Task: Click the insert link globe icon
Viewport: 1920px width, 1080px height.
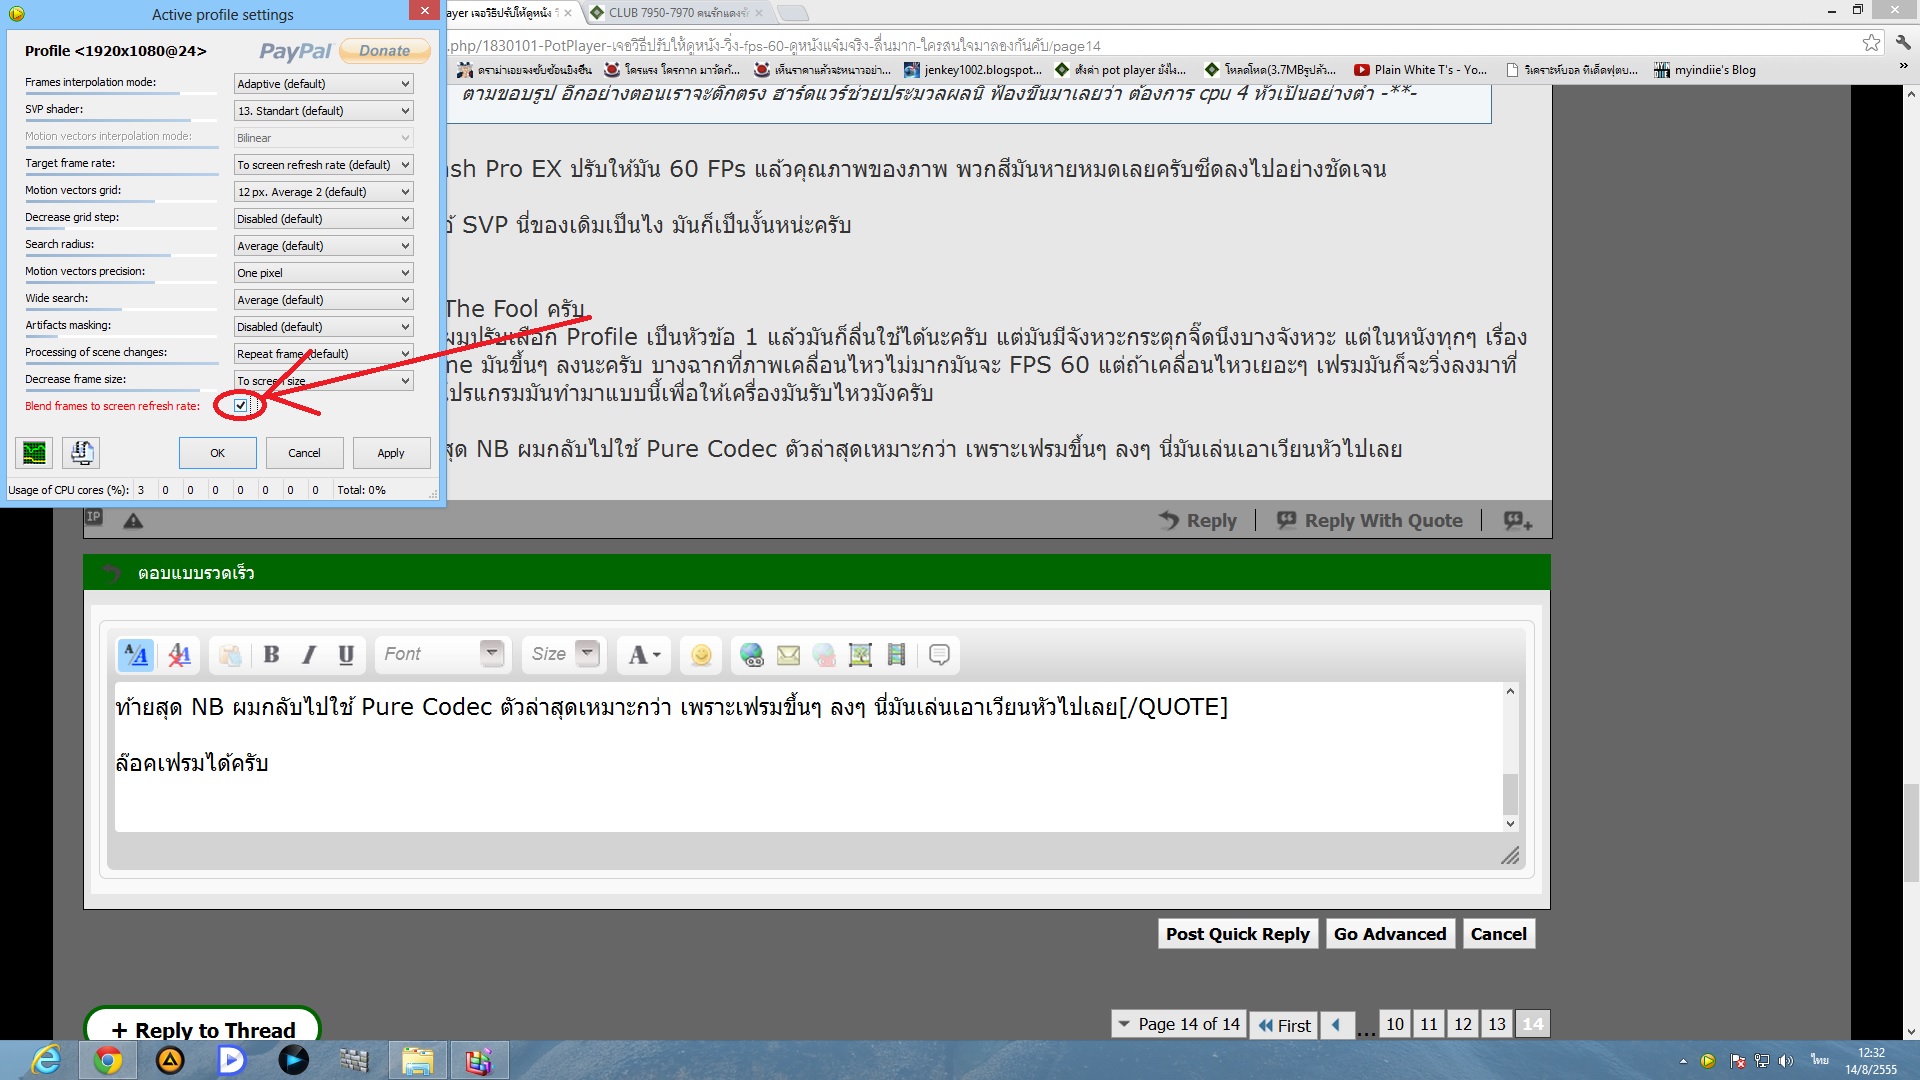Action: coord(751,655)
